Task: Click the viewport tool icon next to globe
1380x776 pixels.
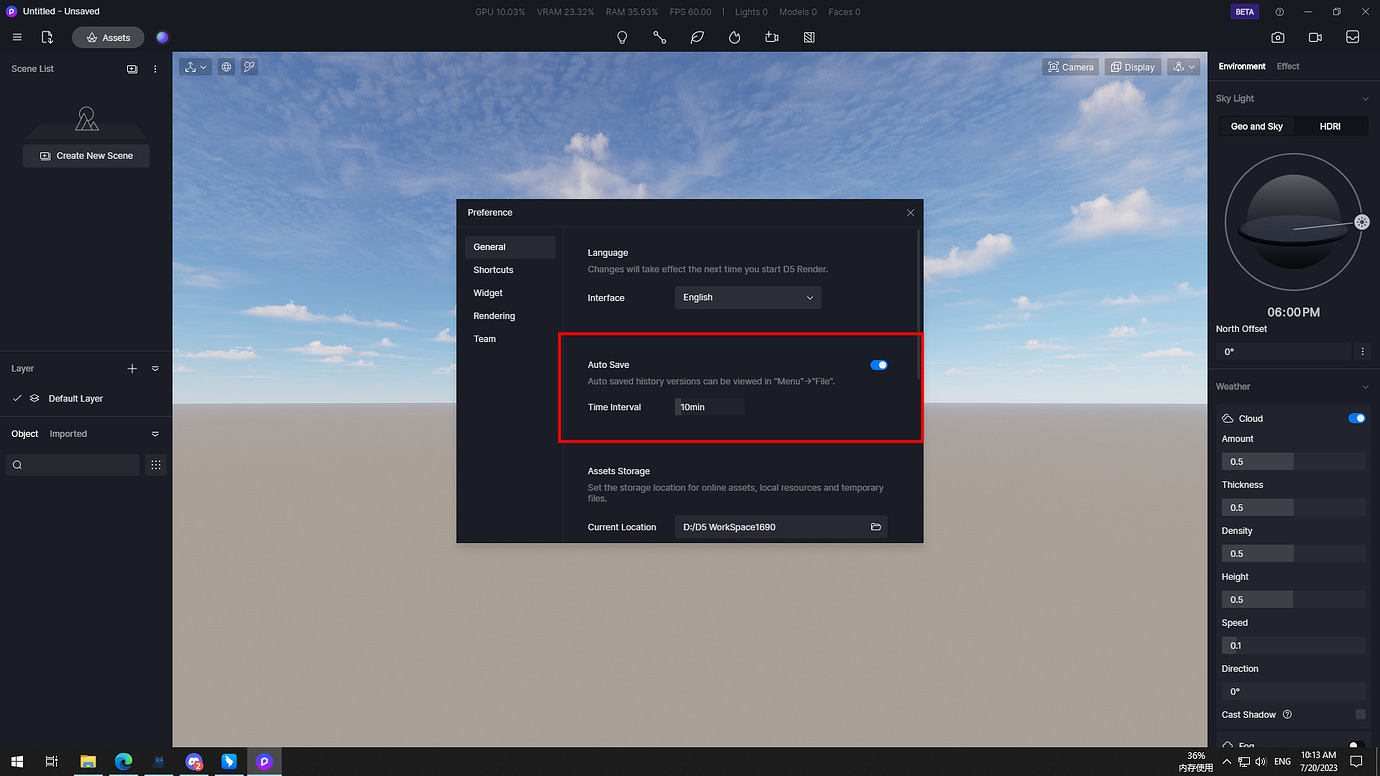Action: [x=249, y=67]
